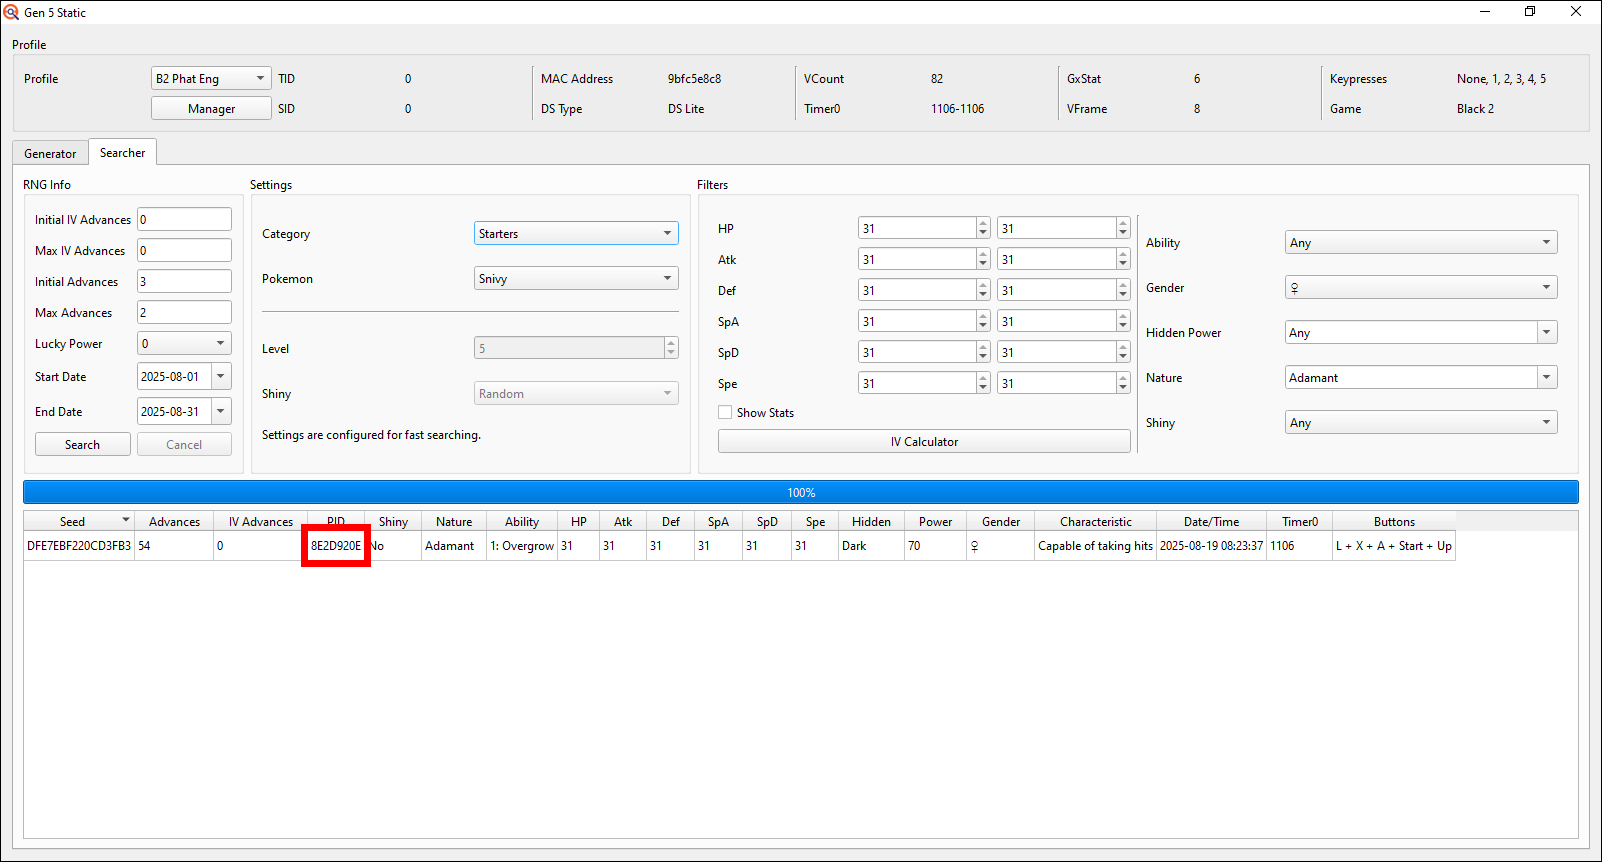Viewport: 1602px width, 862px height.
Task: Open the Shiny filter dropdown
Action: pyautogui.click(x=1421, y=422)
